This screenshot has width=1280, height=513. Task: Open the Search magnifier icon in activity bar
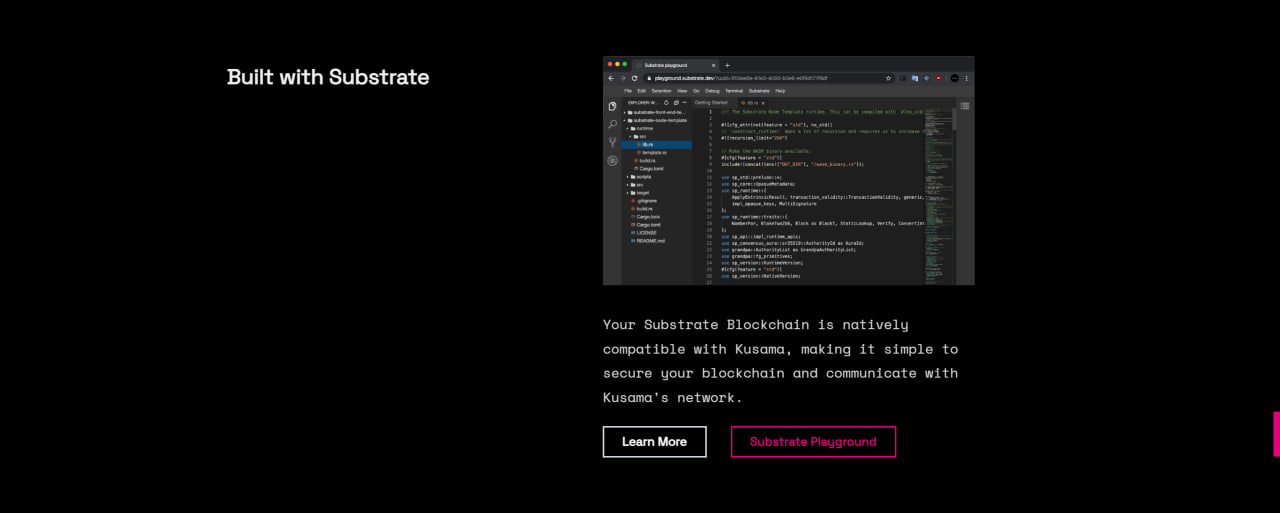[612, 125]
